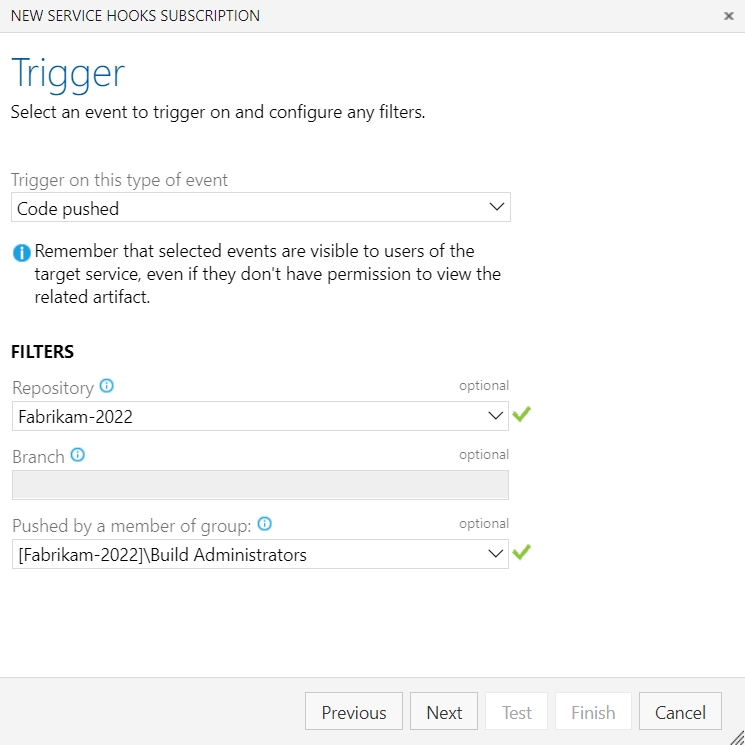Click the dialog resize grip corner
Image resolution: width=745 pixels, height=745 pixels.
point(737,737)
